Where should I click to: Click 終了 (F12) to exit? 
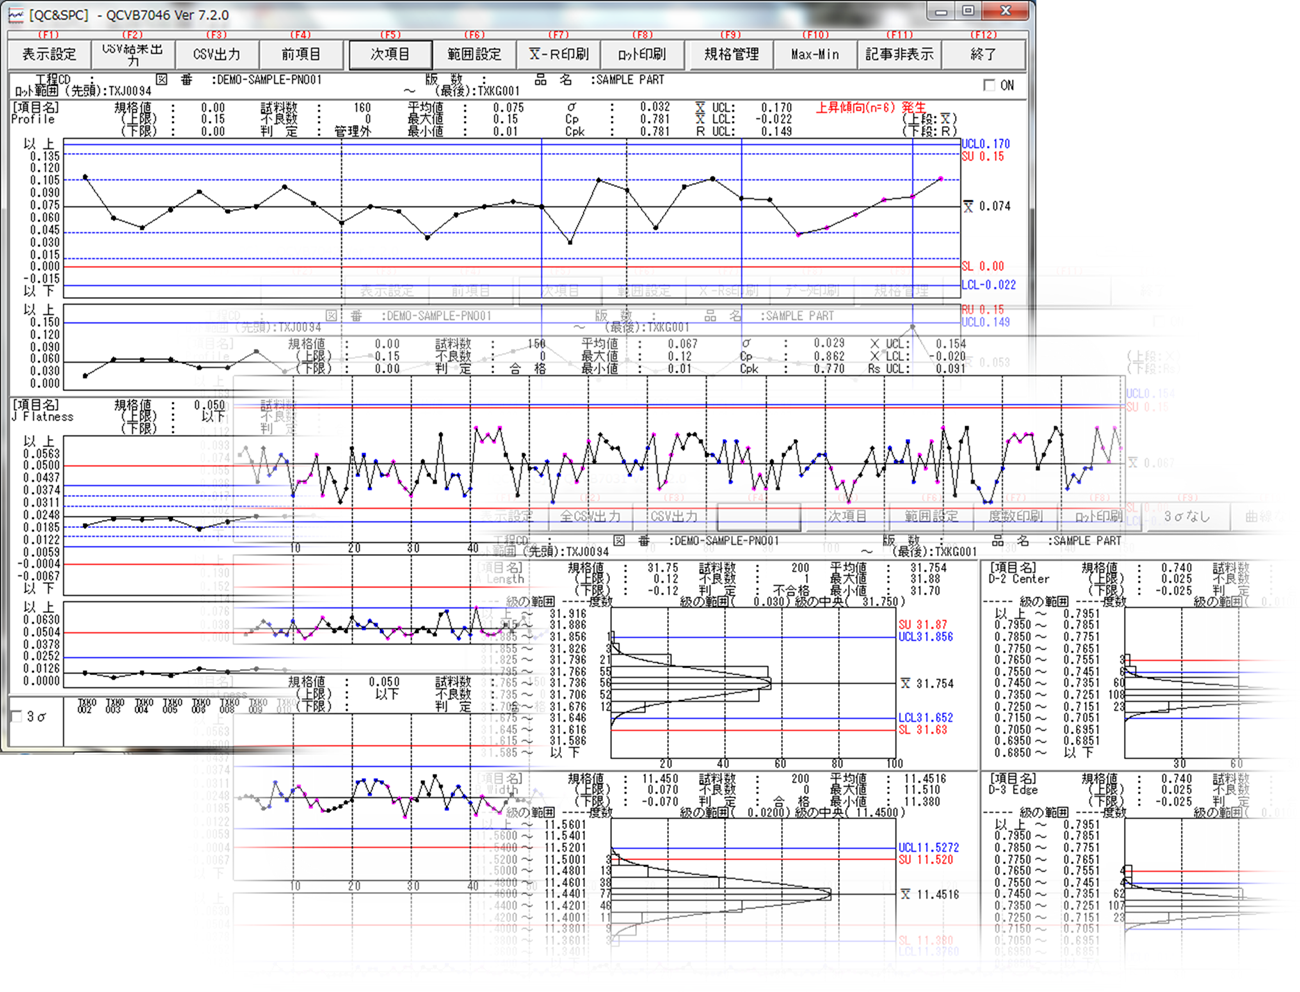click(x=983, y=55)
